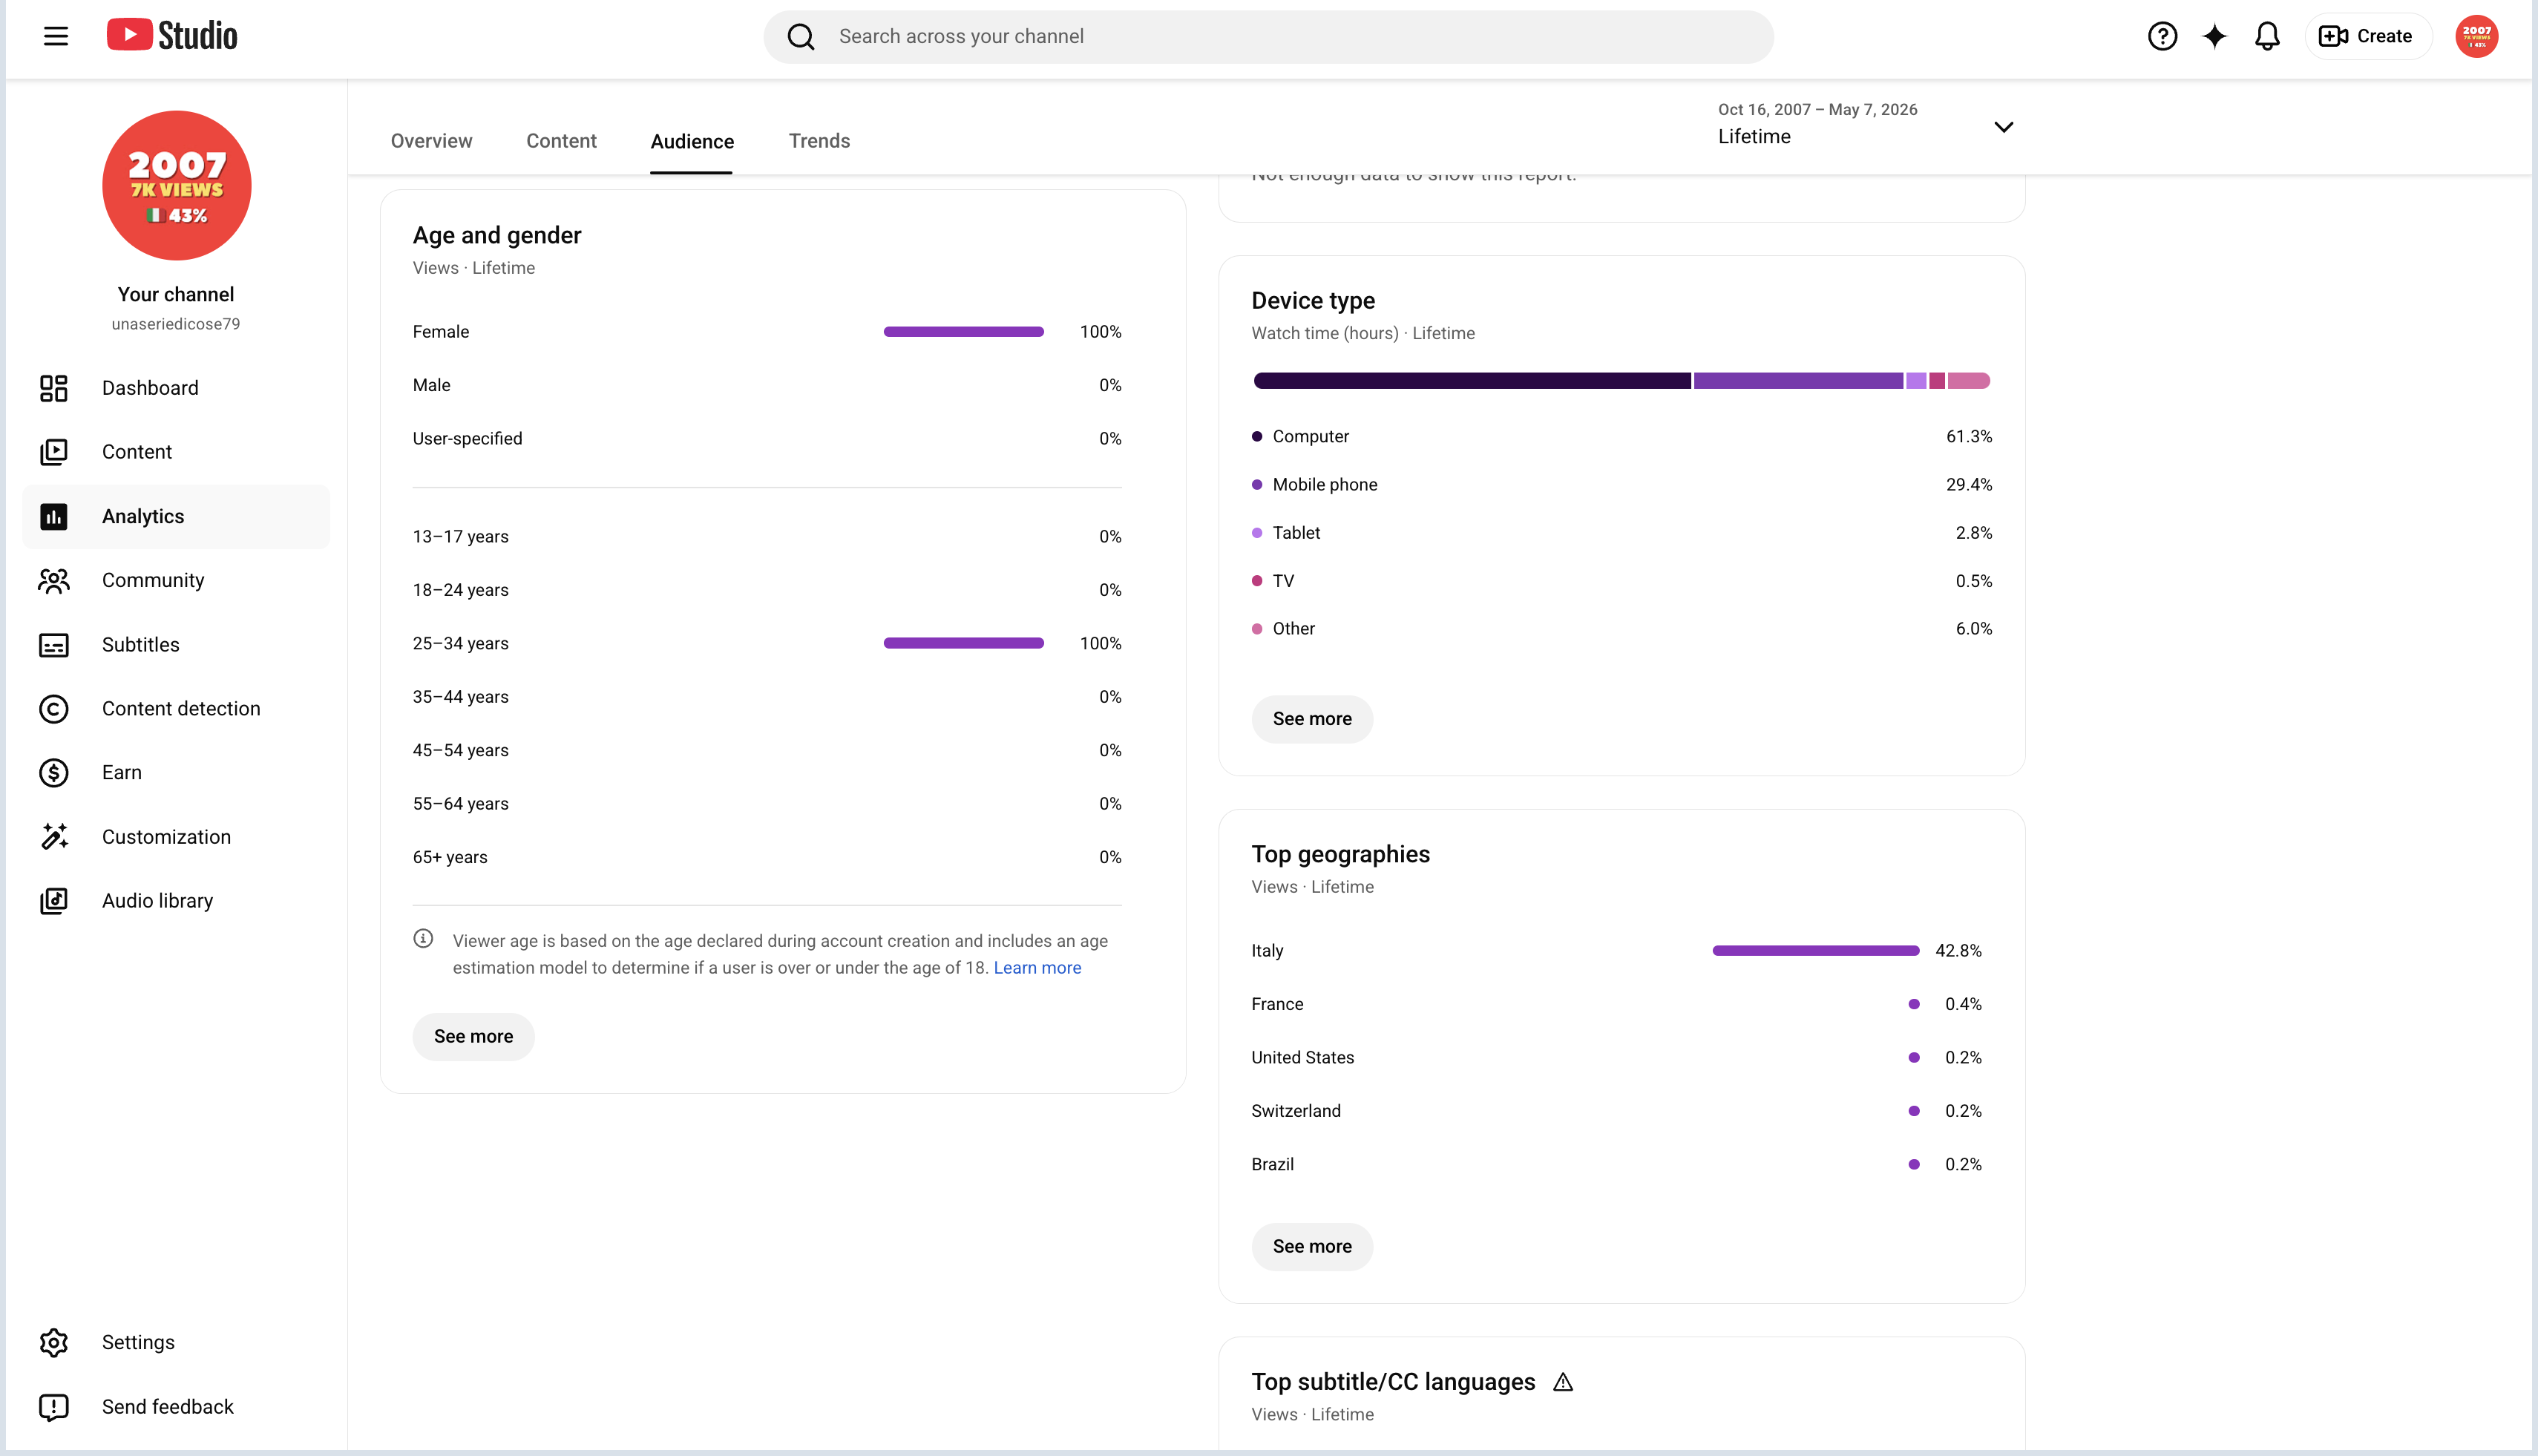Viewport: 2538px width, 1456px height.
Task: Click the Subtitles icon in sidebar
Action: 54,645
